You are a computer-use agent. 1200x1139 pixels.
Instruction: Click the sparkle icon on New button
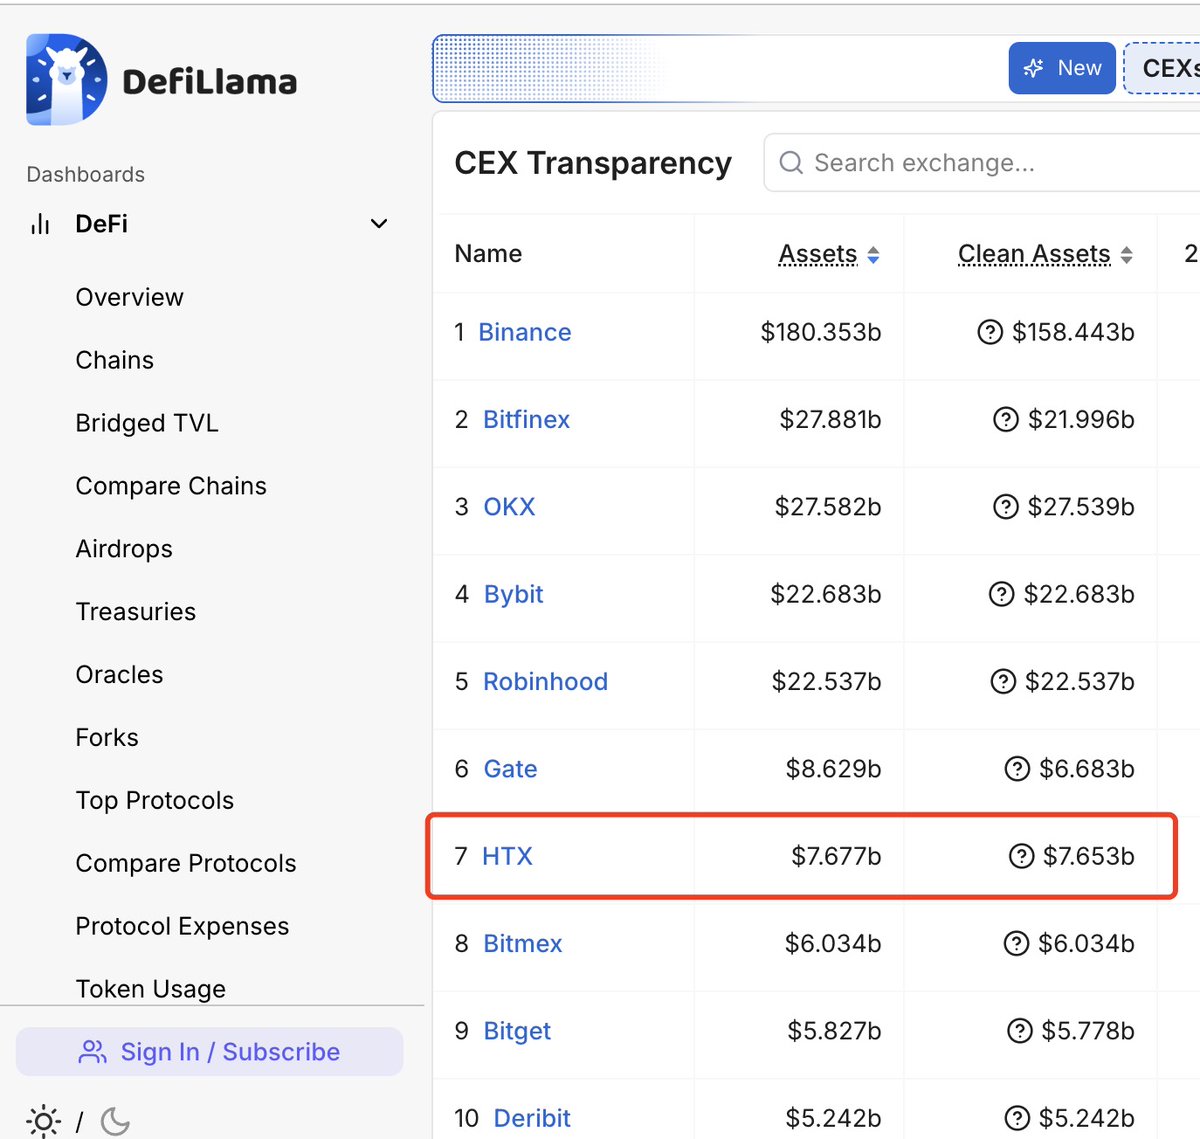pyautogui.click(x=1034, y=68)
